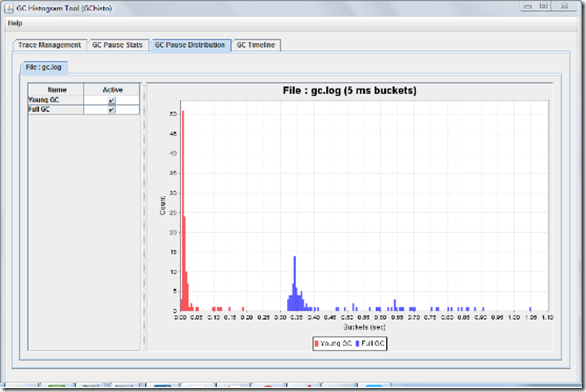Open the GC Pause Stats tab
This screenshot has width=586, height=392.
tap(117, 45)
